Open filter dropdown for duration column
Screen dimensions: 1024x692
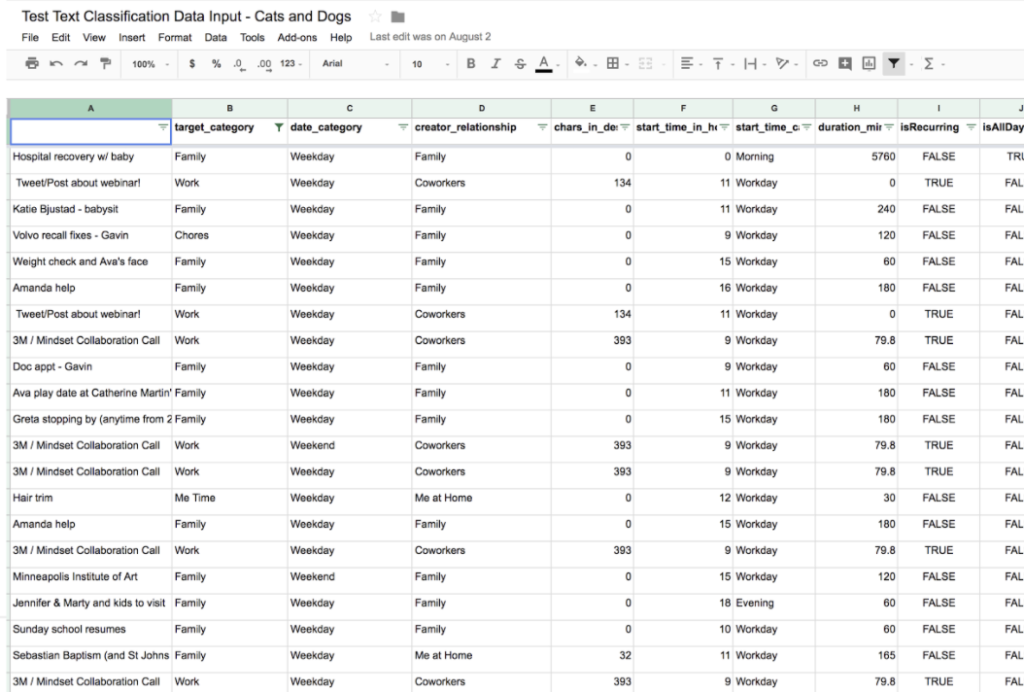coord(889,127)
